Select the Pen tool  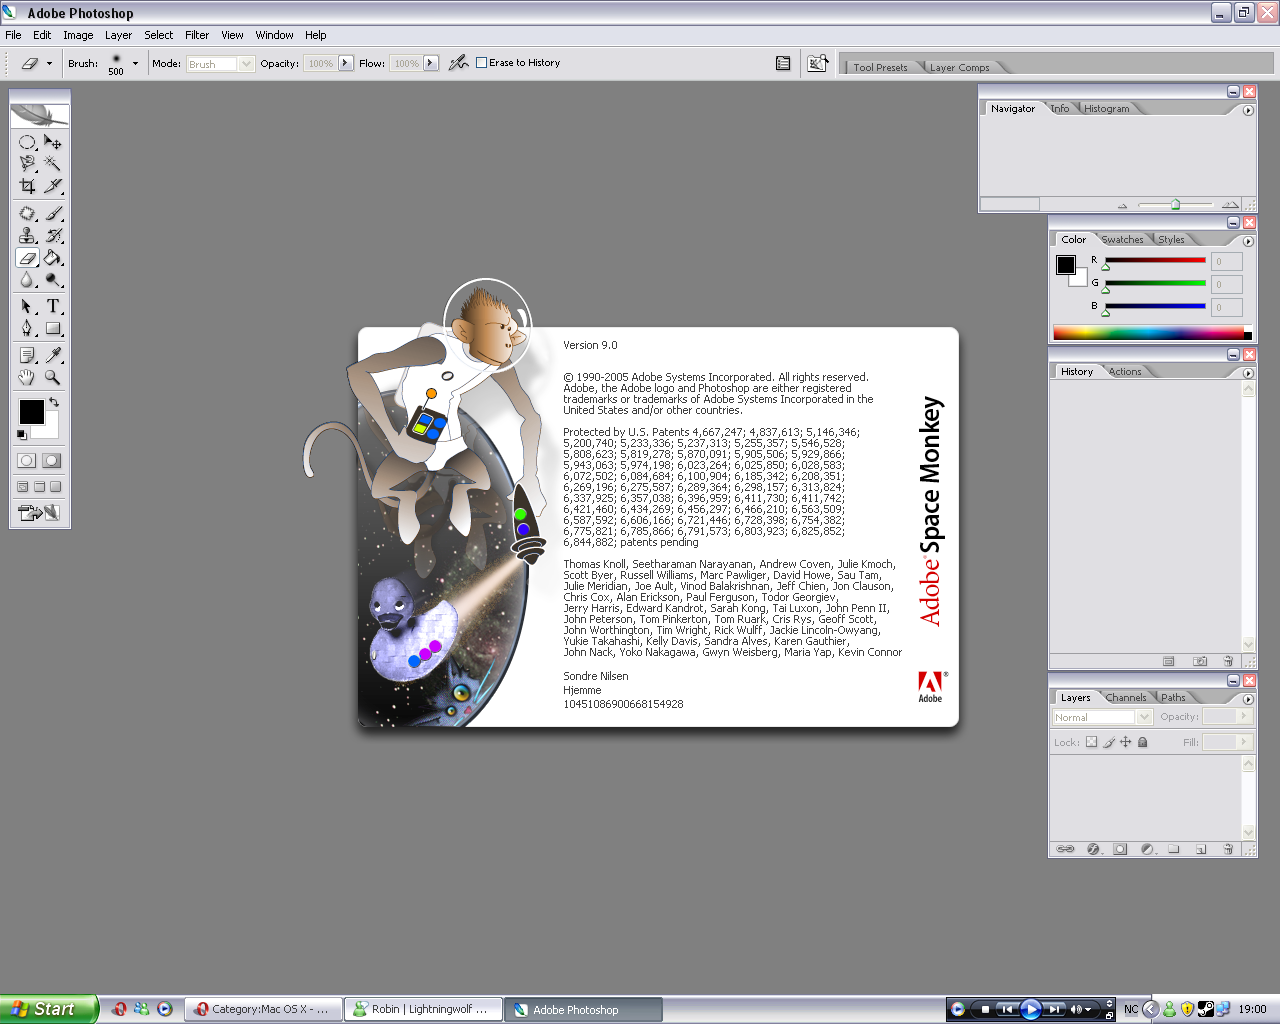point(27,328)
